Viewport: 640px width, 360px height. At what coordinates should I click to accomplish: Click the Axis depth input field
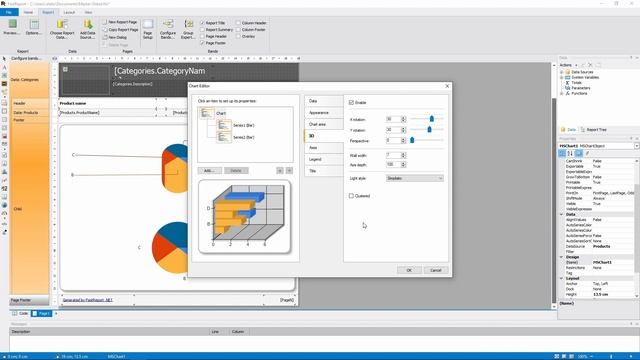click(393, 164)
